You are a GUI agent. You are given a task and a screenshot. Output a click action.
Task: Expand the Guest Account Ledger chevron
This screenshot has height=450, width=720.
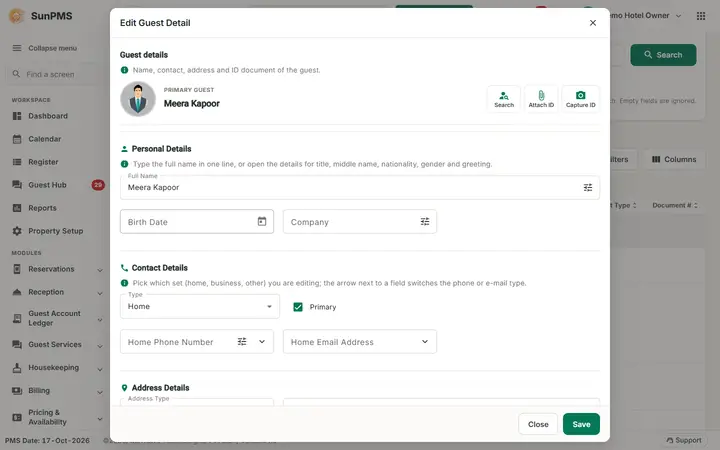(100, 319)
